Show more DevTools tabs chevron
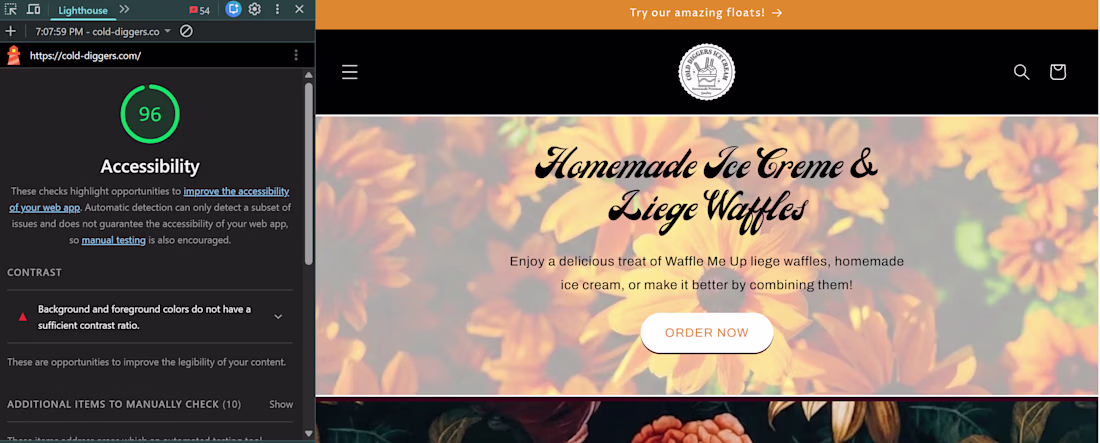Screen dimensions: 1100x443 pos(124,10)
